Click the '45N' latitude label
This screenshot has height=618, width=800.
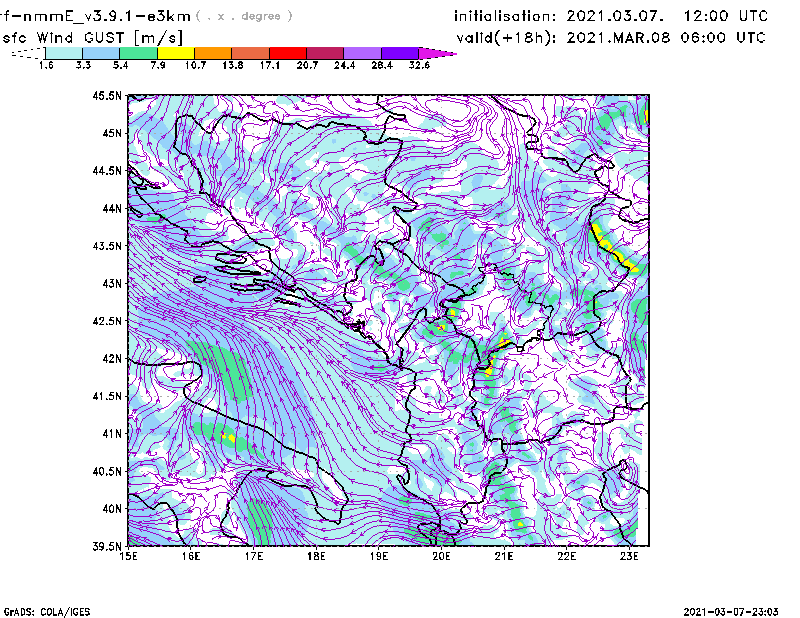tap(112, 133)
